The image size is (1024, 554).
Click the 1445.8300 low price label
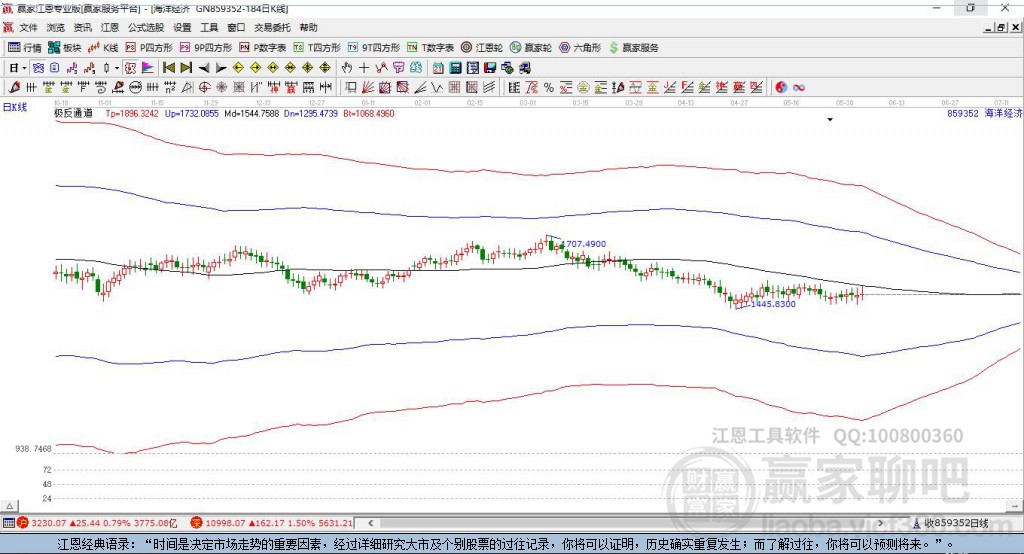click(x=773, y=304)
